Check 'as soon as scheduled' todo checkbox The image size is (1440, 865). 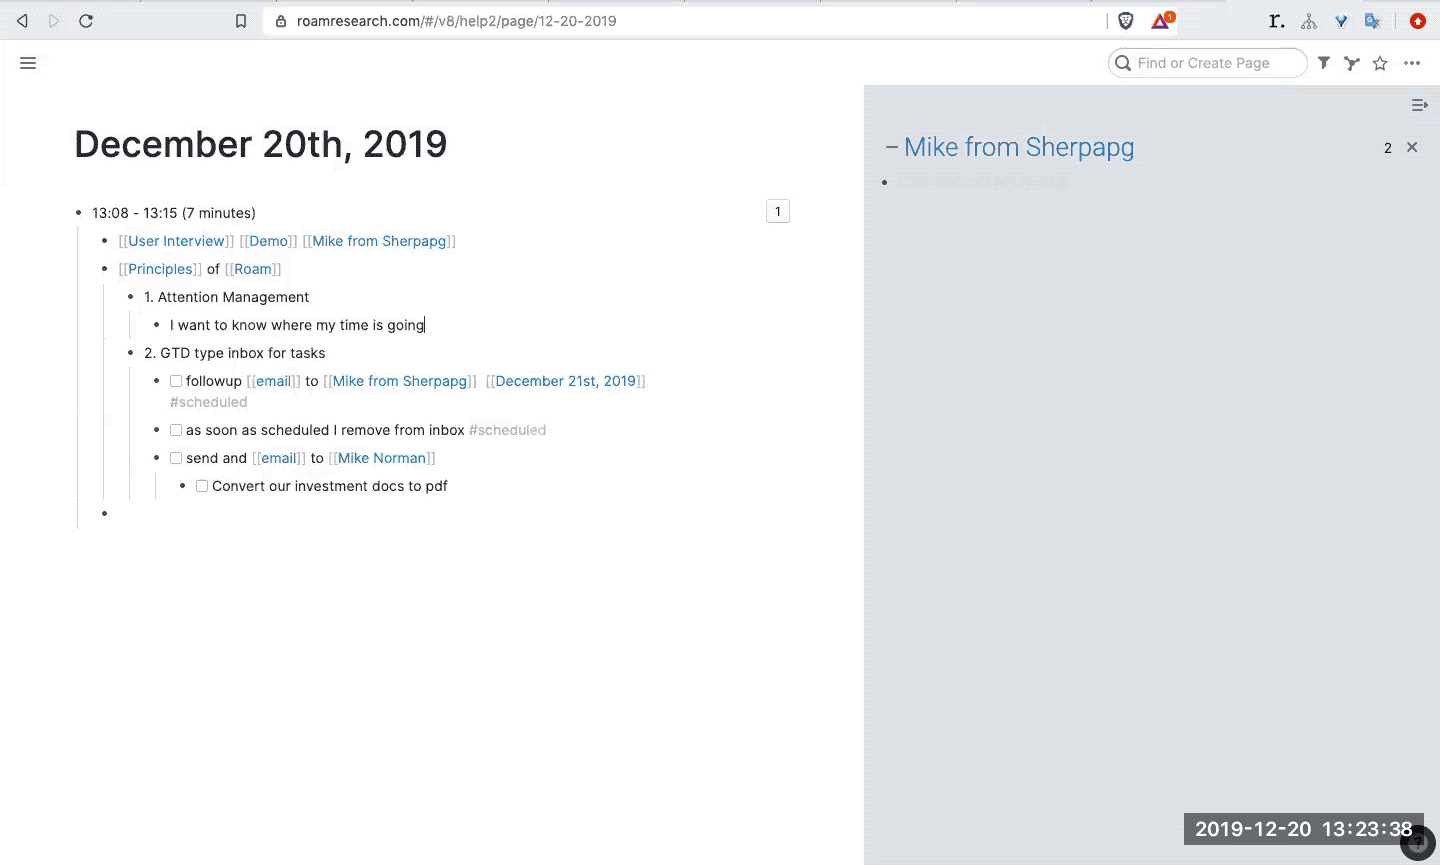pyautogui.click(x=176, y=430)
